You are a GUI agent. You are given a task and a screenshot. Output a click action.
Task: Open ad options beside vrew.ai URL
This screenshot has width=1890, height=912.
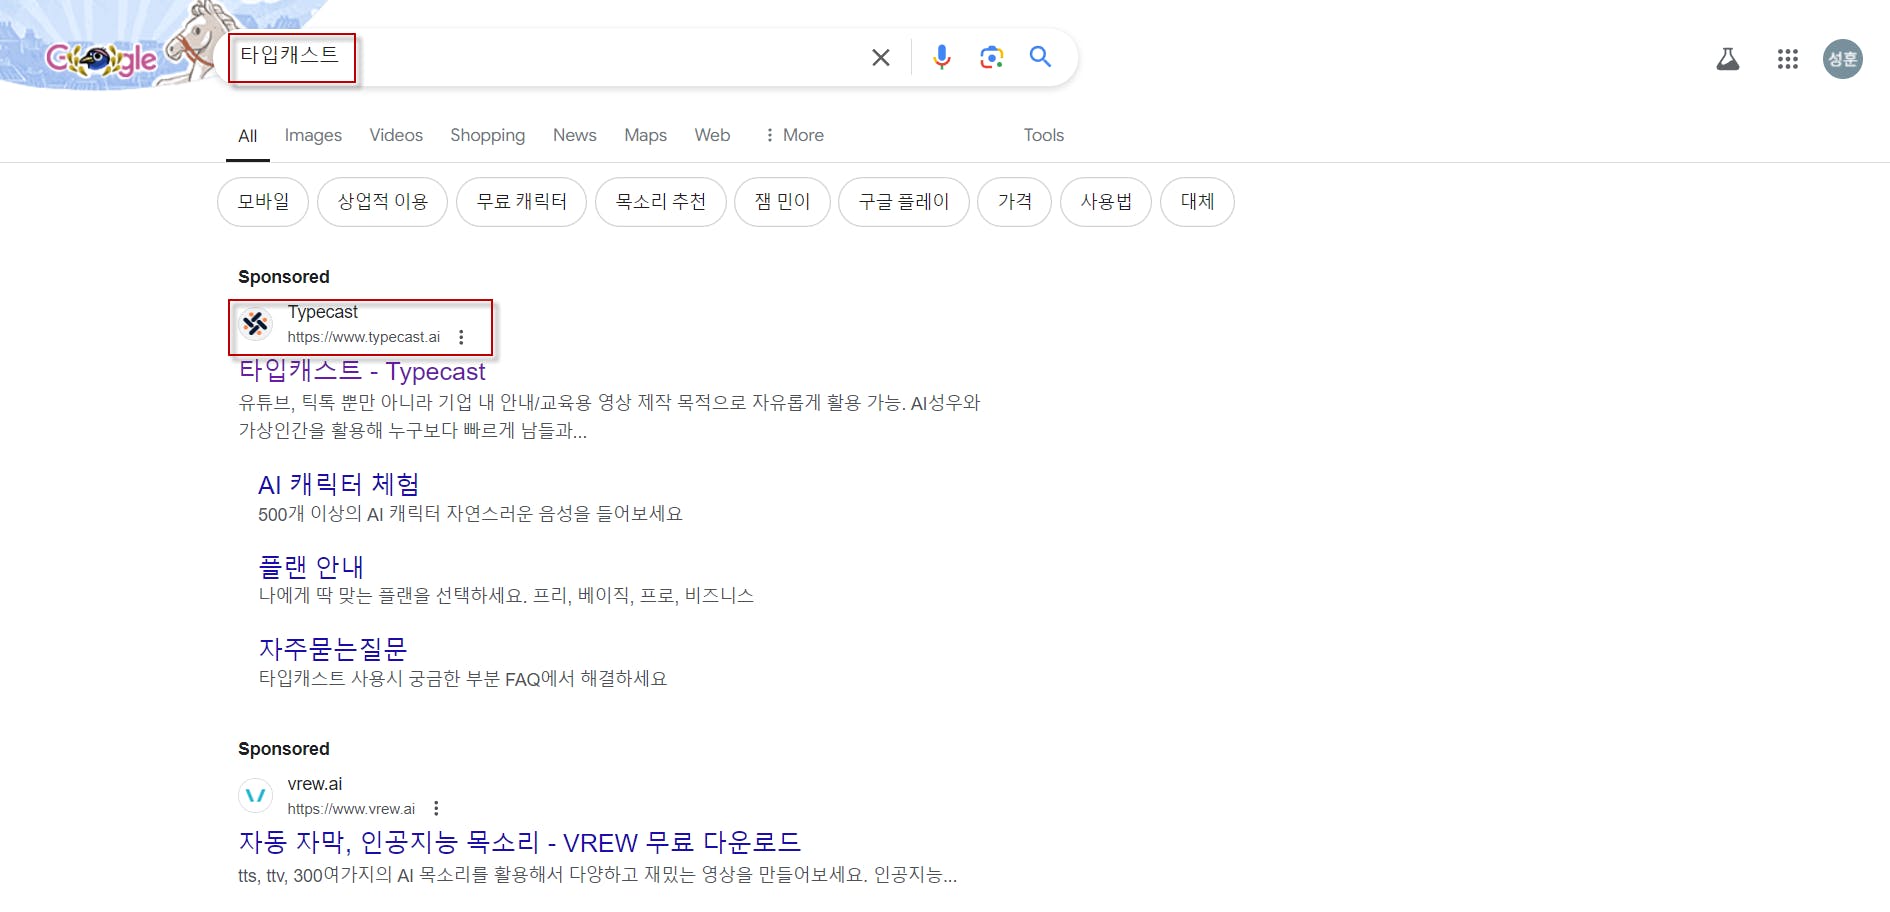(436, 809)
